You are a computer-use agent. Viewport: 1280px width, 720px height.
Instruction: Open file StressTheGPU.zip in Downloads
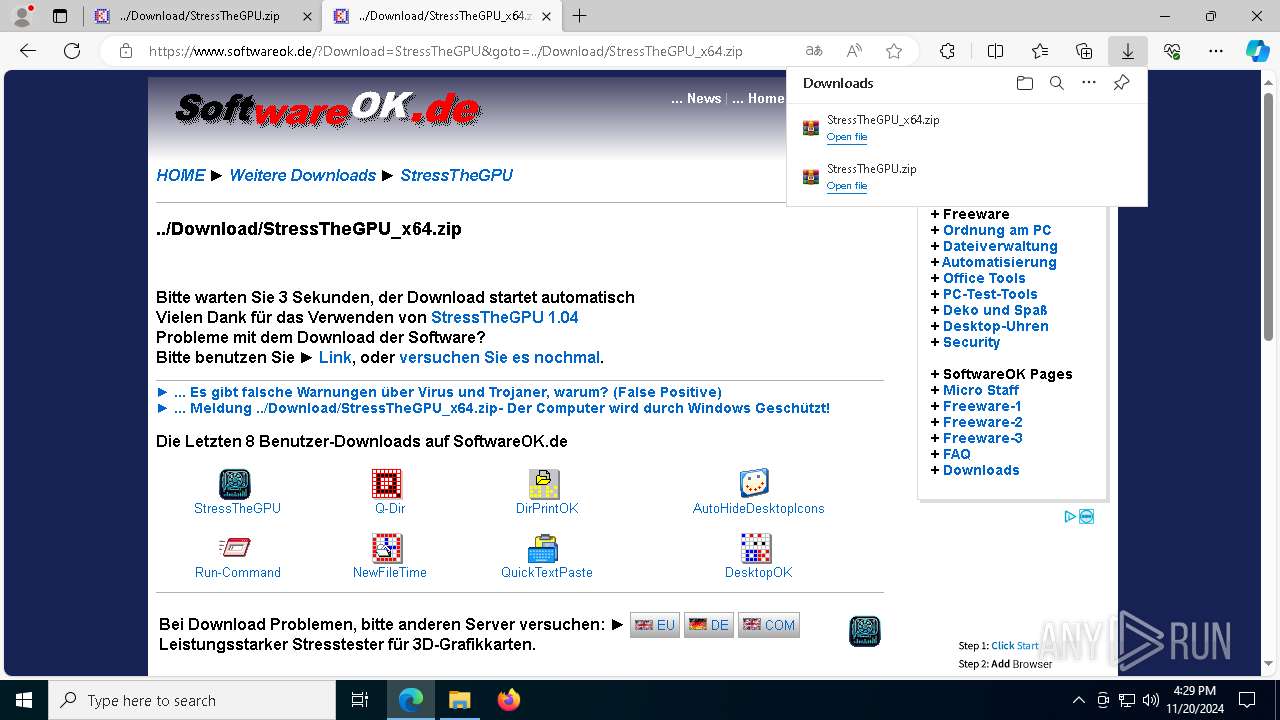click(846, 186)
